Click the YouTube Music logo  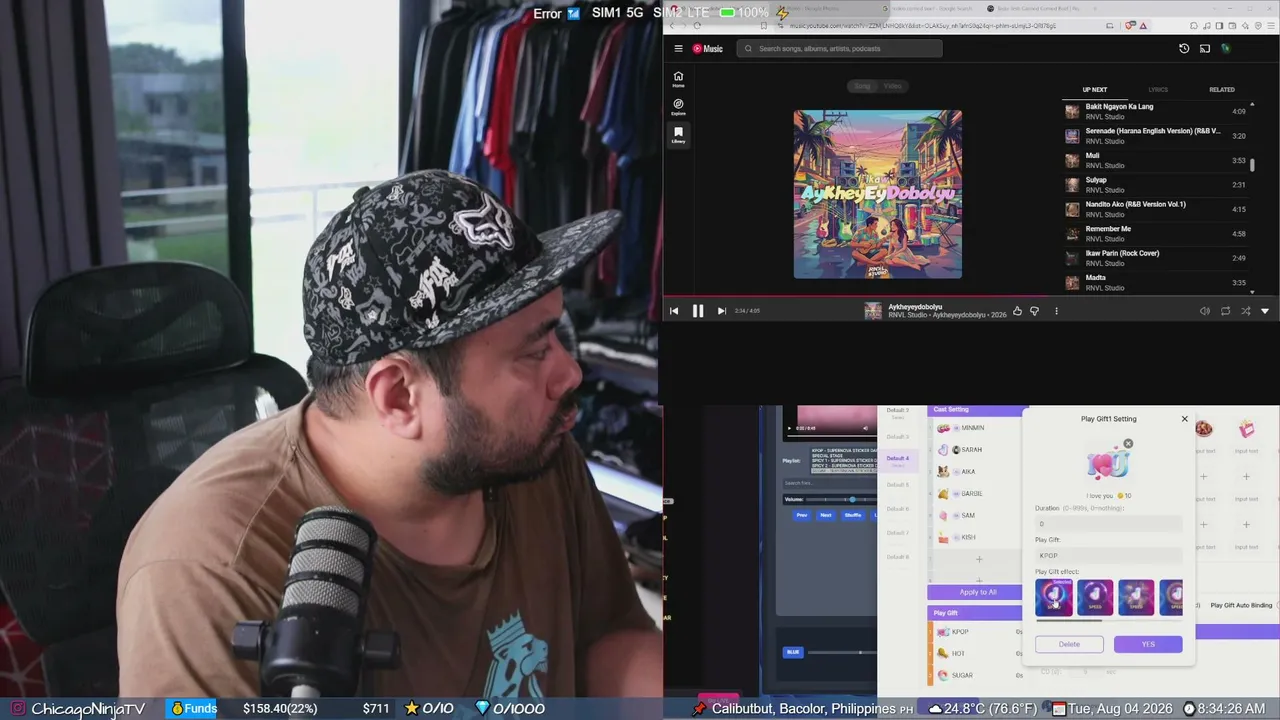708,48
